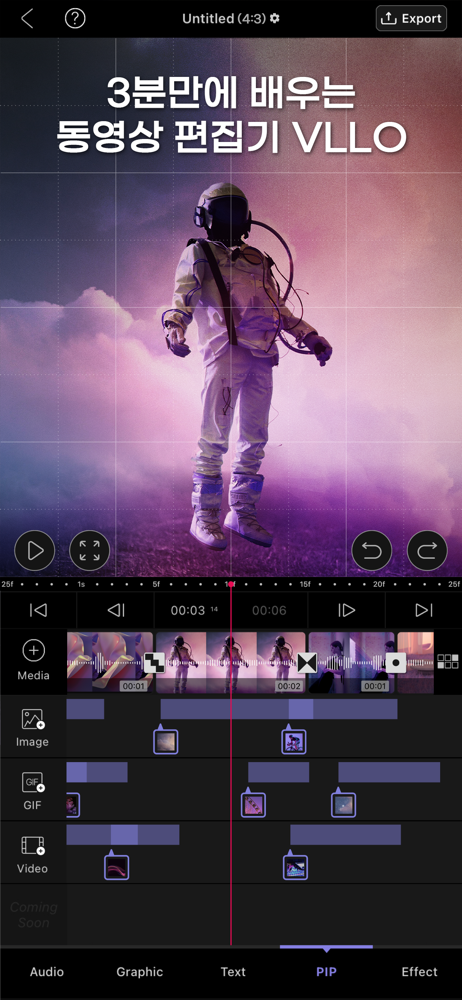Open project settings gear next to Untitled
462x1000 pixels.
275,18
